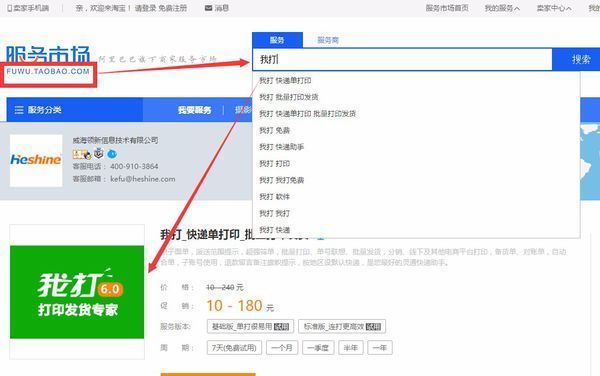Select suggestion 我打 快递
Screen dimensions: 600x376
pos(274,230)
